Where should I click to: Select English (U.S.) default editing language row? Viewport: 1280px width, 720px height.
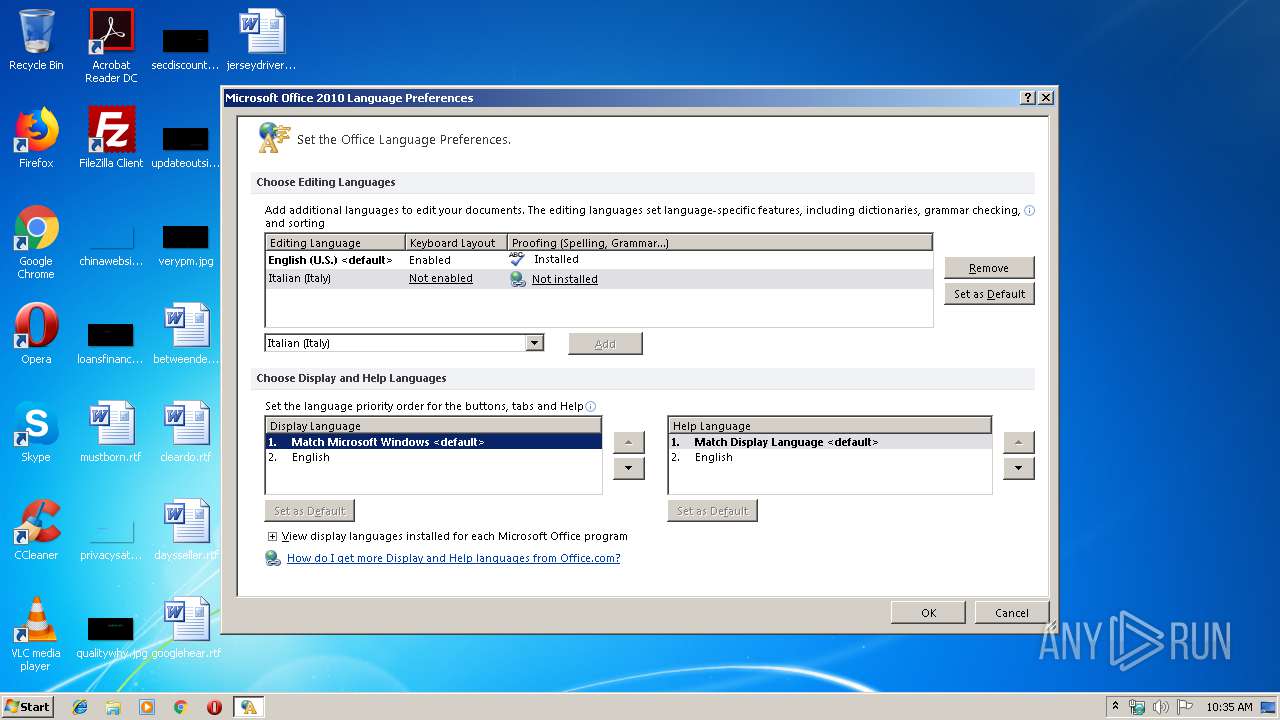click(598, 260)
